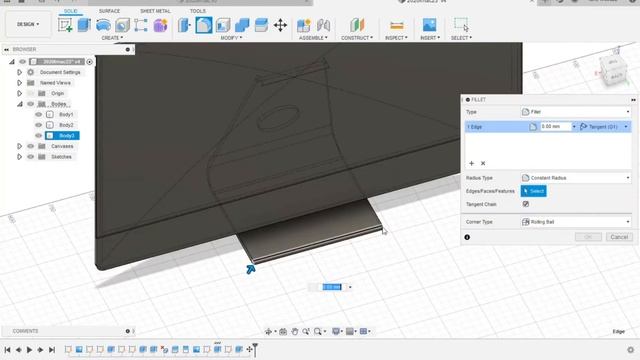The image size is (640, 360).
Task: Toggle visibility of Canvases folder
Action: [31, 146]
